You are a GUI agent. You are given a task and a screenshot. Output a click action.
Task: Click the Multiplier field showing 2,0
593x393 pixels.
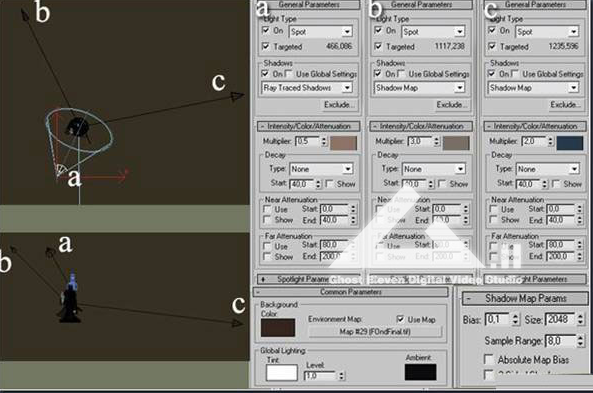click(x=534, y=141)
